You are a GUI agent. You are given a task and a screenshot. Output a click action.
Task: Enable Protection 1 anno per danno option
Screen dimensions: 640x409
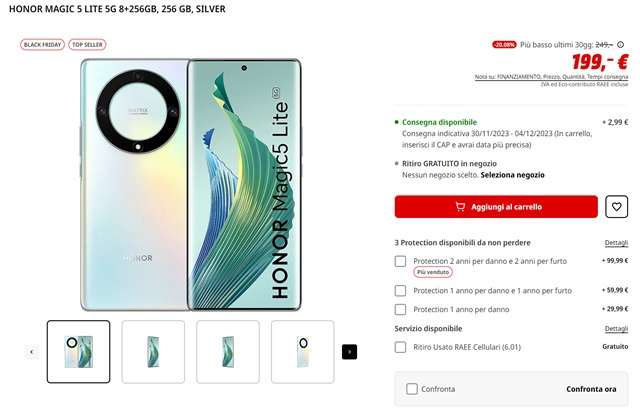(x=400, y=309)
